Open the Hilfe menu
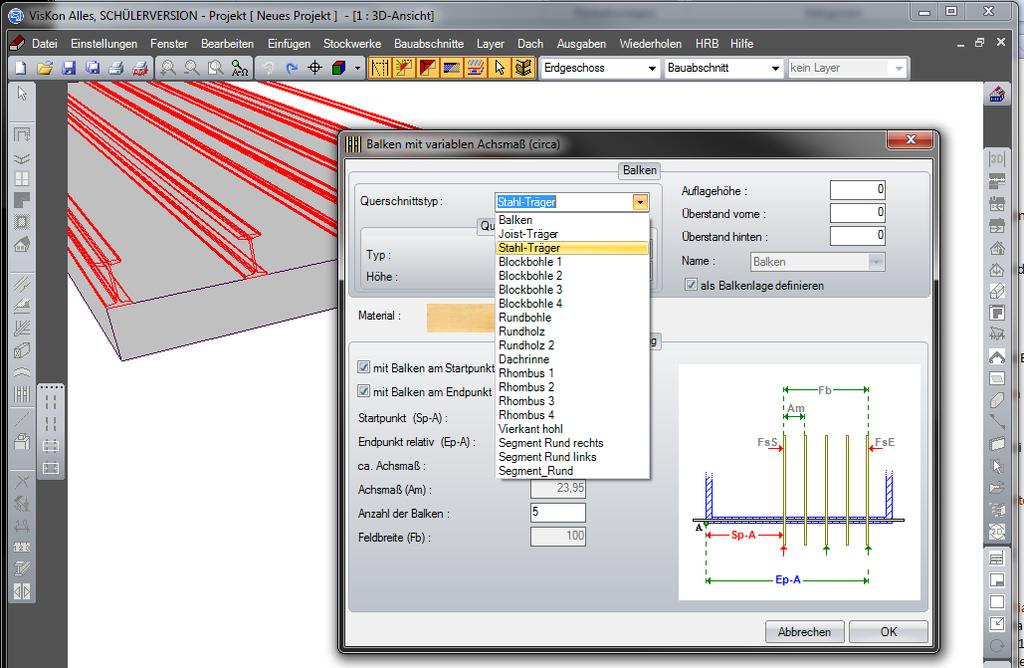Screen dimensions: 1024x668 pyautogui.click(x=742, y=44)
